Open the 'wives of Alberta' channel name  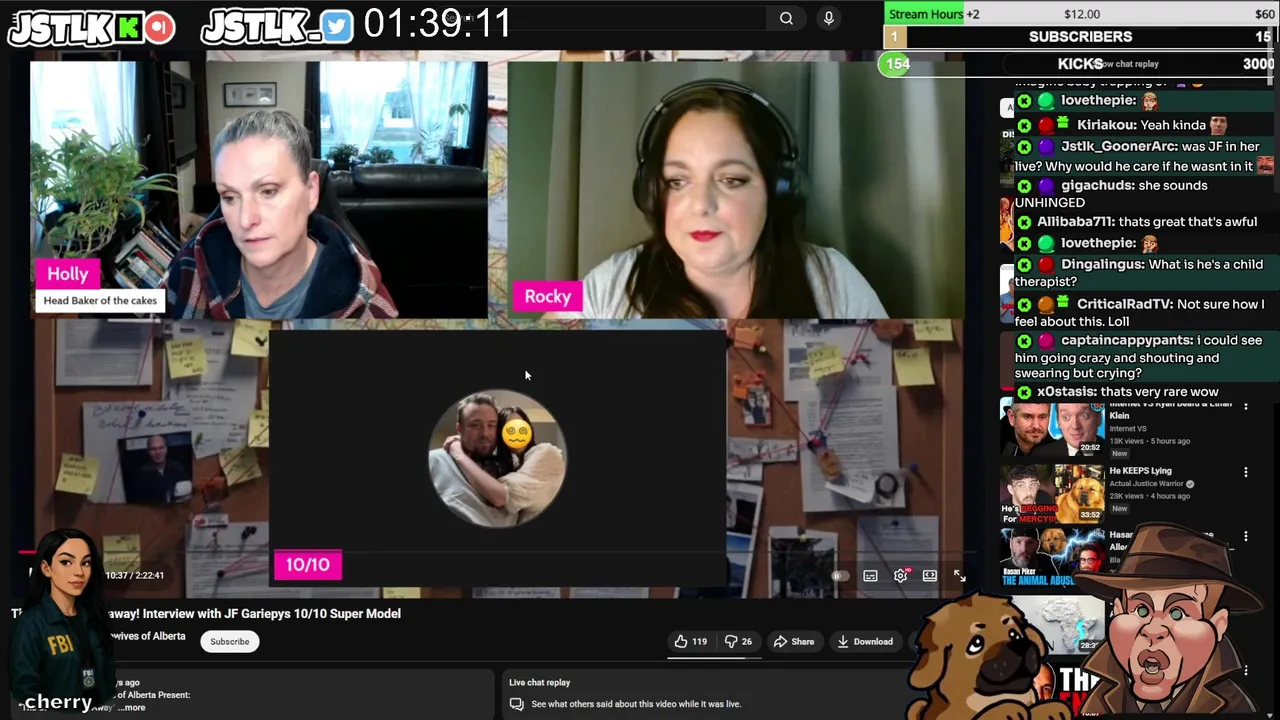pyautogui.click(x=147, y=636)
